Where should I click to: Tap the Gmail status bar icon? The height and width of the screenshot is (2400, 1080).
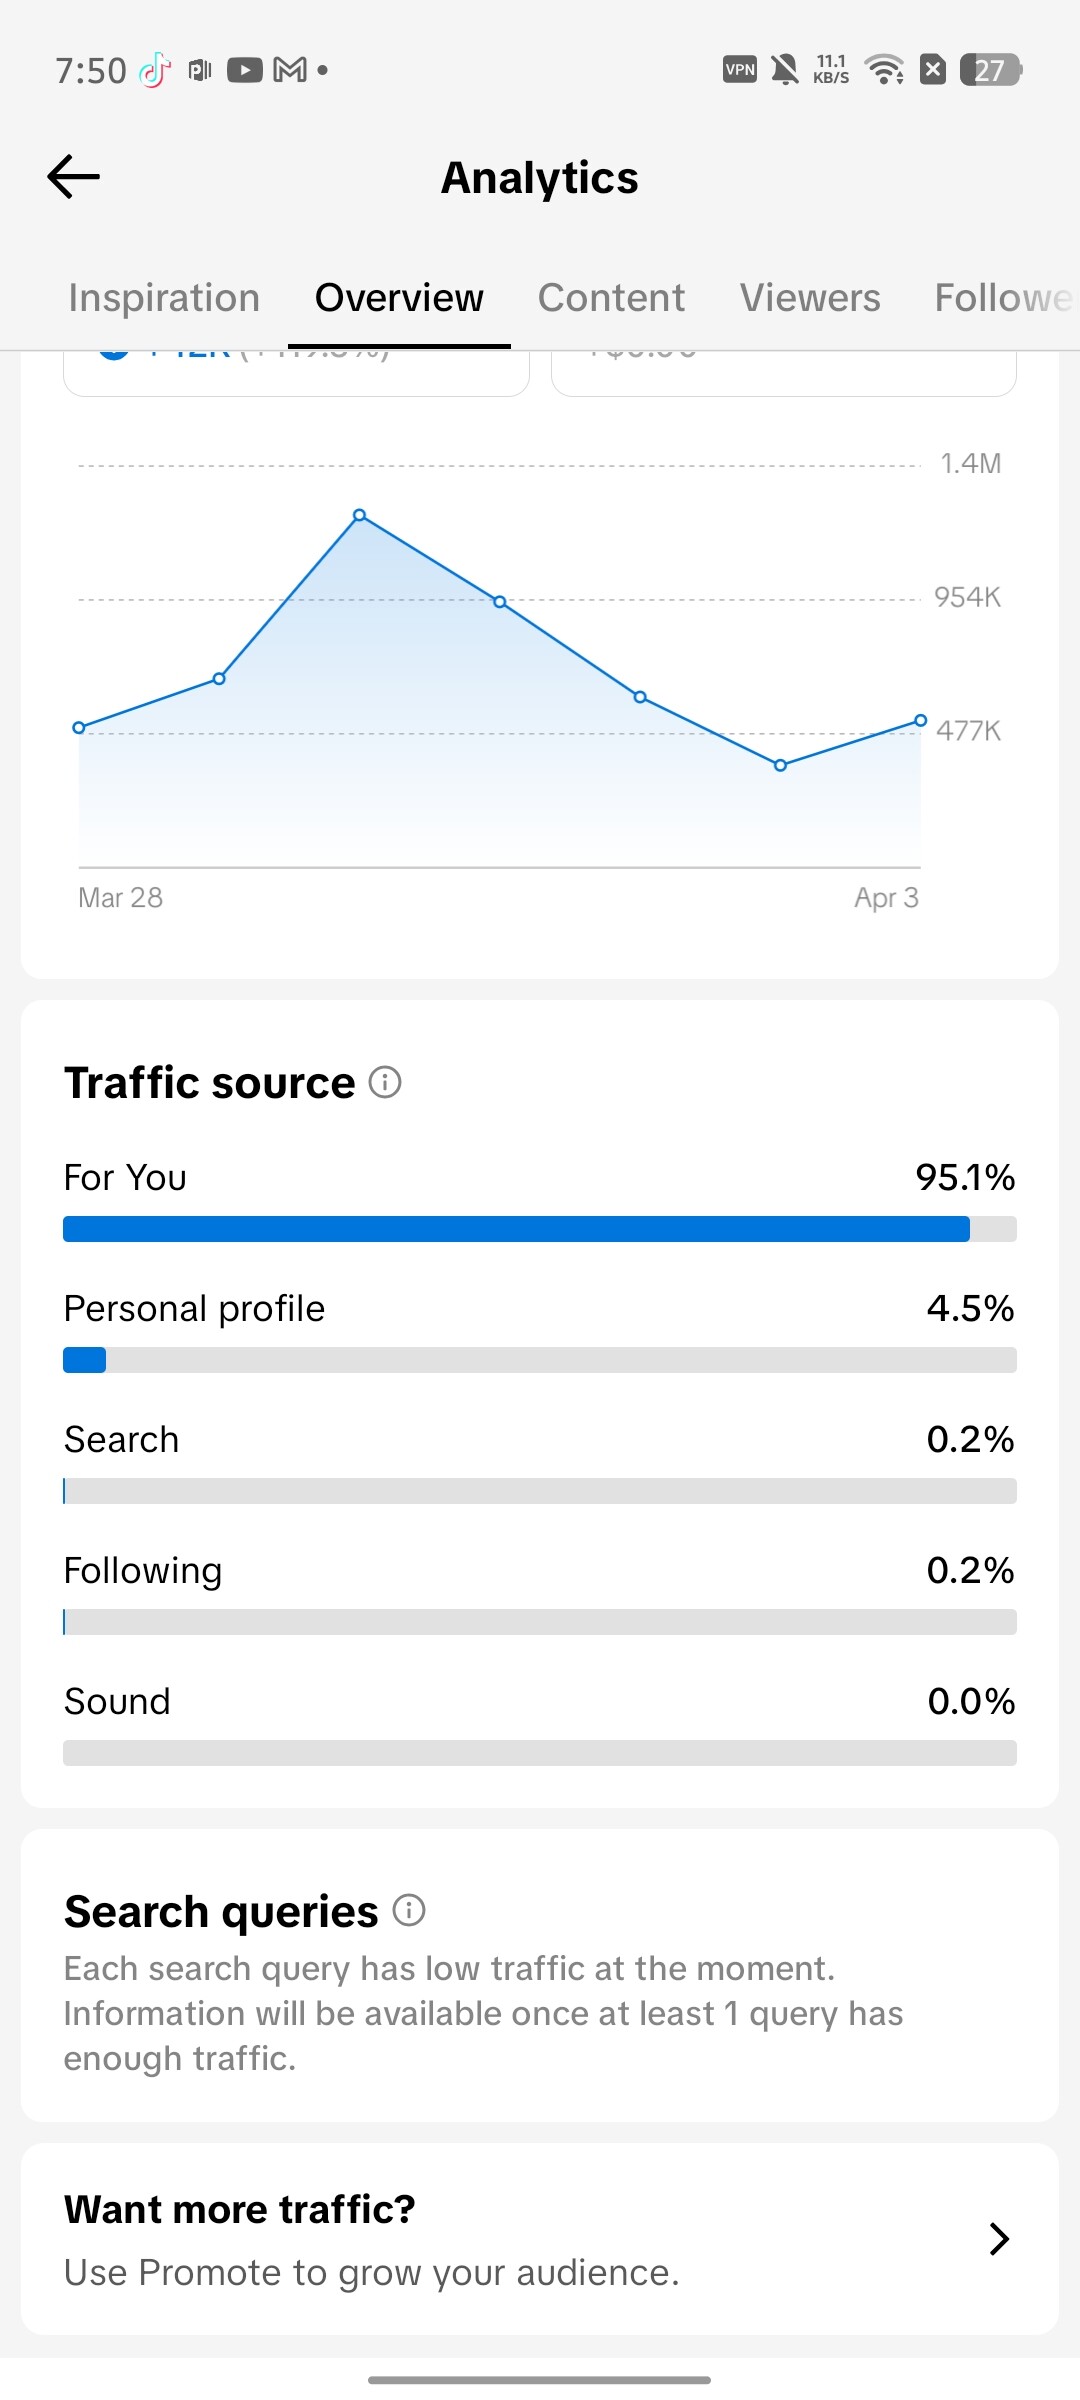(x=290, y=70)
